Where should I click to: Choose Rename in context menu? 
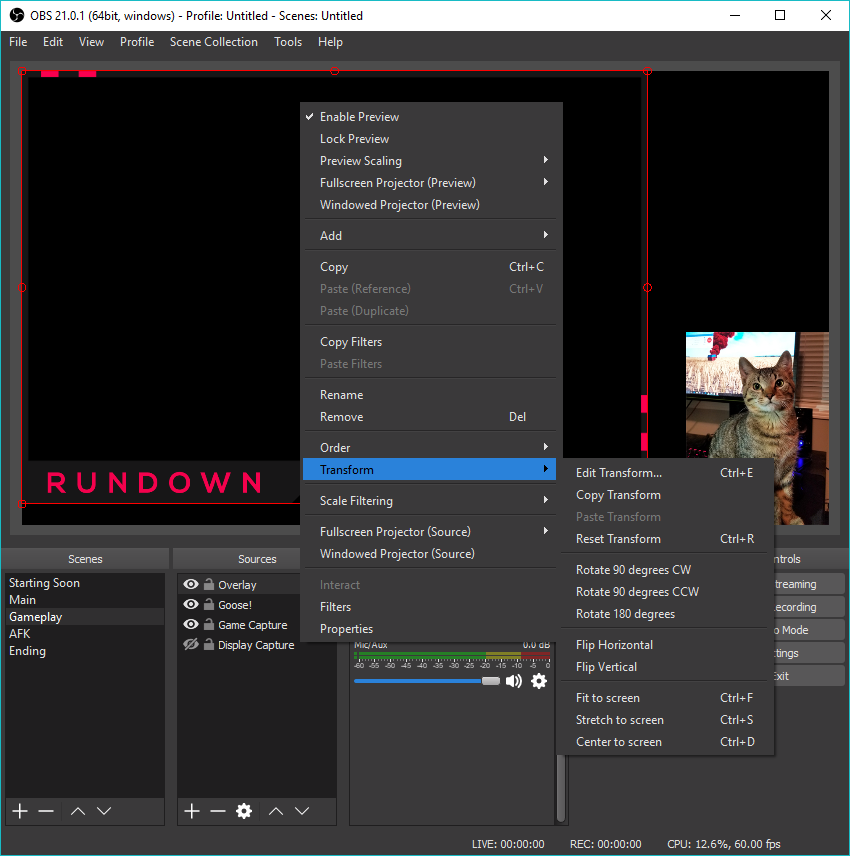pos(429,395)
